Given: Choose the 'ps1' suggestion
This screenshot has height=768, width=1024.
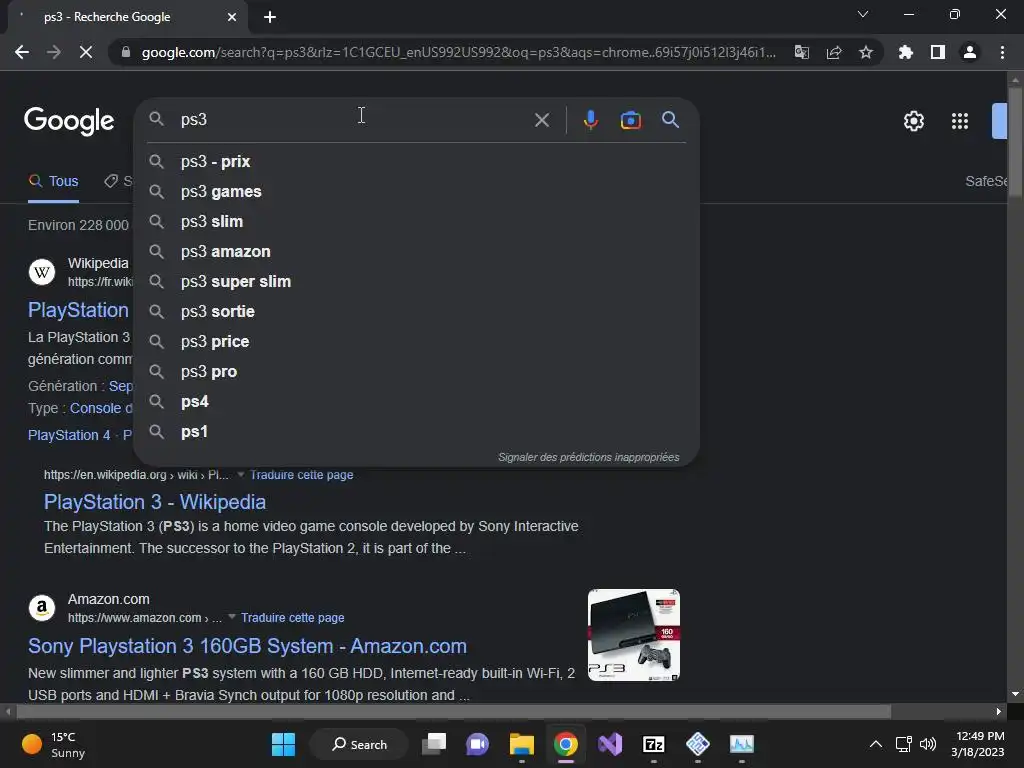Looking at the screenshot, I should click(x=416, y=432).
